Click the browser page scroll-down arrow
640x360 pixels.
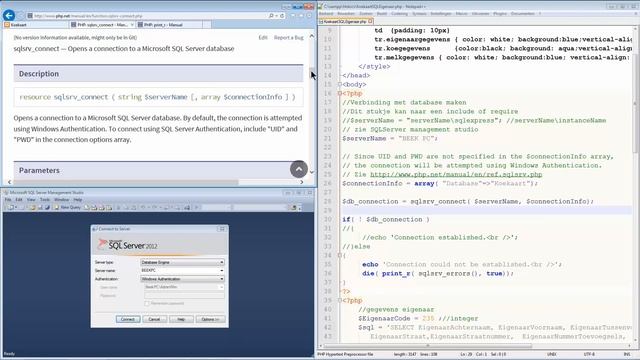[312, 172]
